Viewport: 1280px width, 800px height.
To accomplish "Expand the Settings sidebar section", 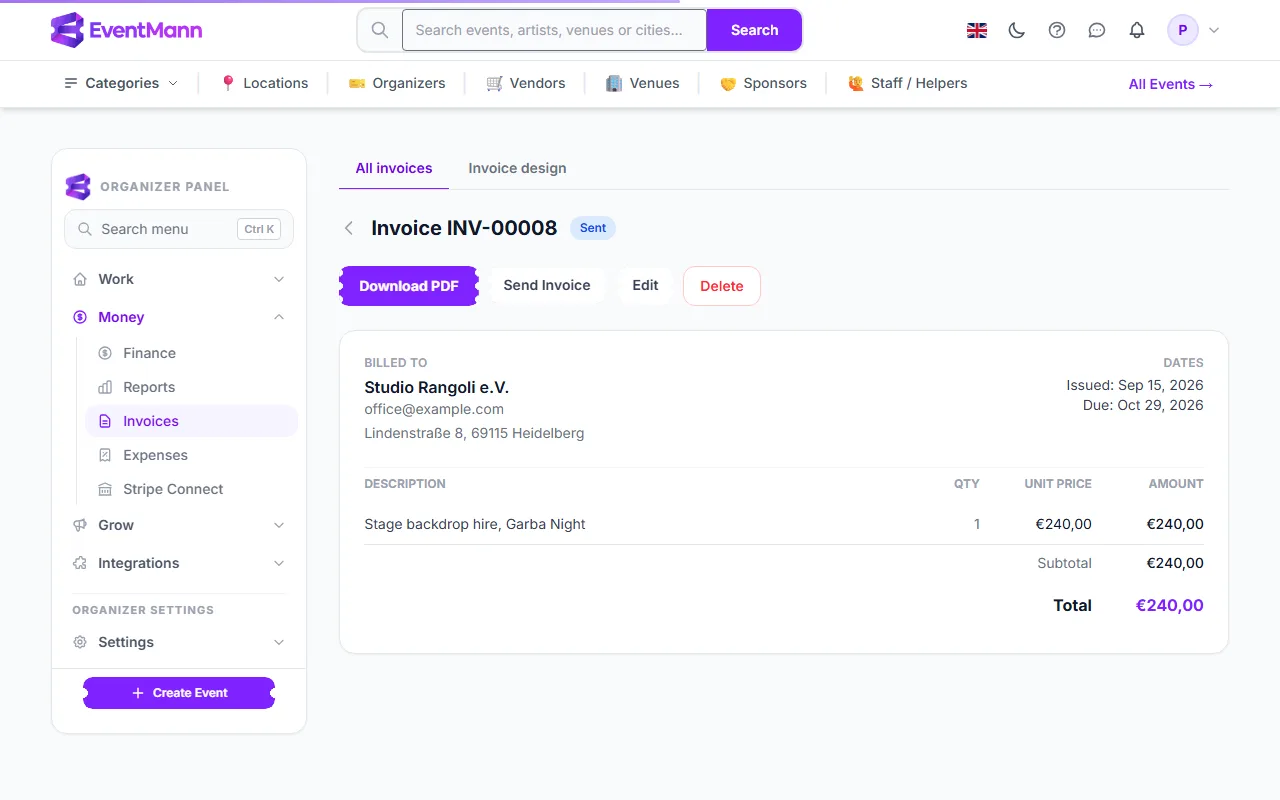I will (179, 642).
